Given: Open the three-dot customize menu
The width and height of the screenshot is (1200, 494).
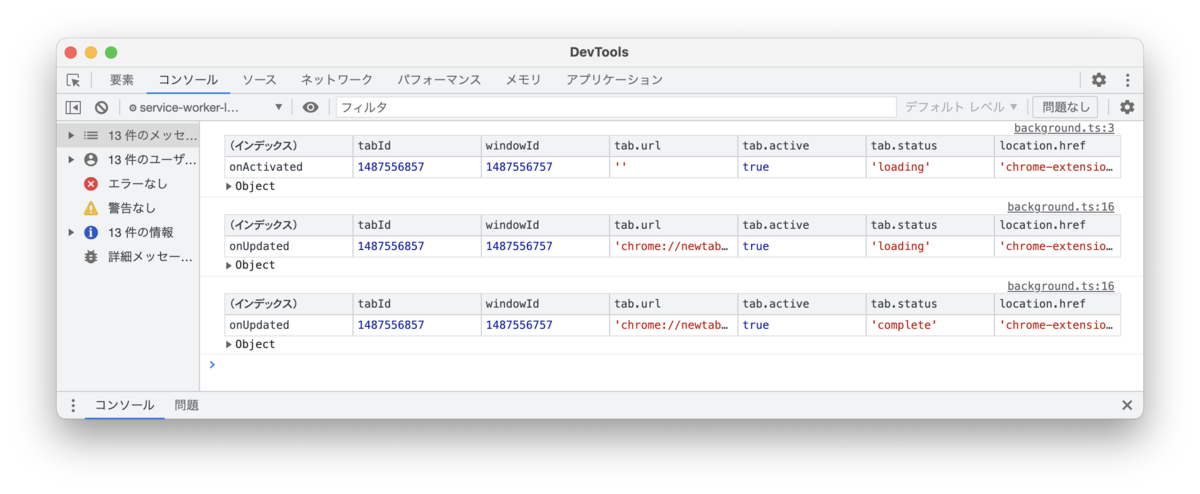Looking at the screenshot, I should (x=1127, y=80).
